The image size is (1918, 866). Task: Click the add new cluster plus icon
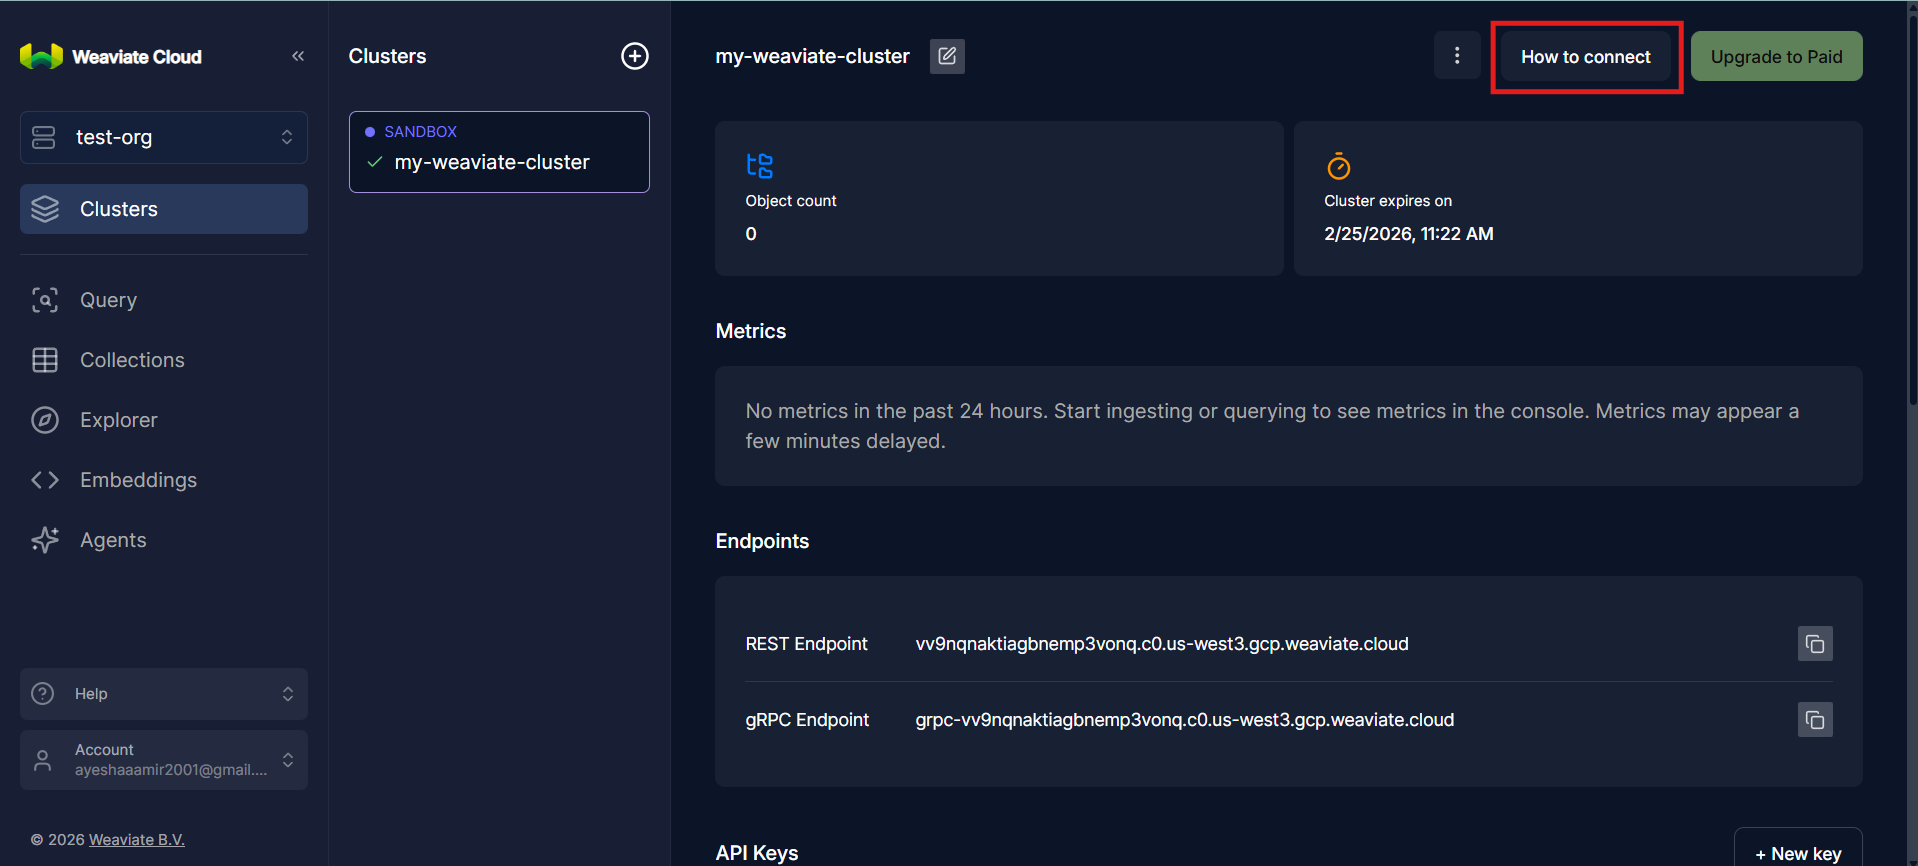(635, 56)
